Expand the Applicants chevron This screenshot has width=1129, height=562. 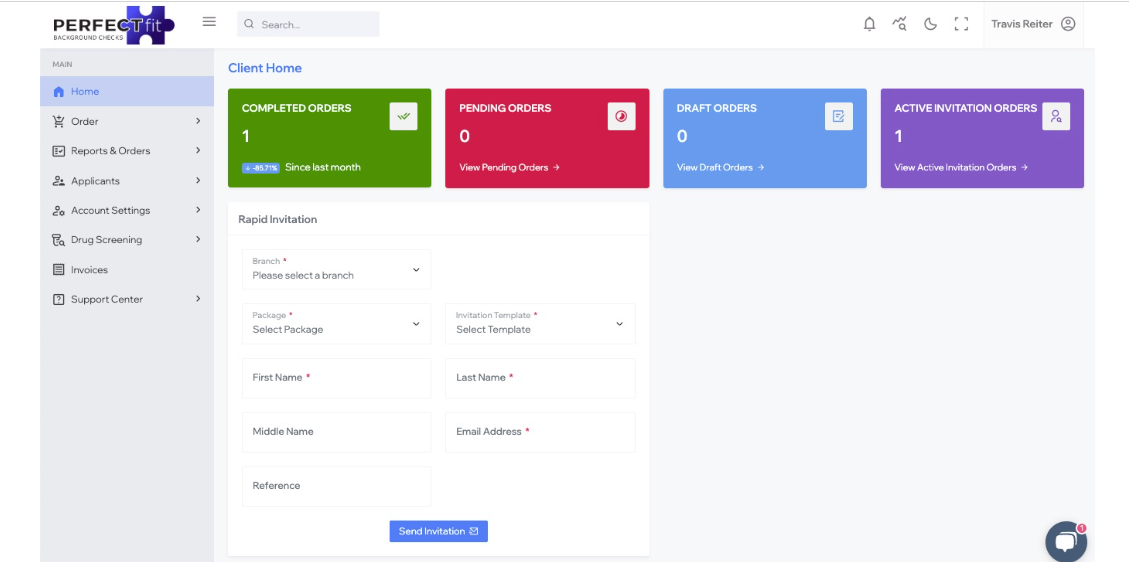click(x=198, y=181)
